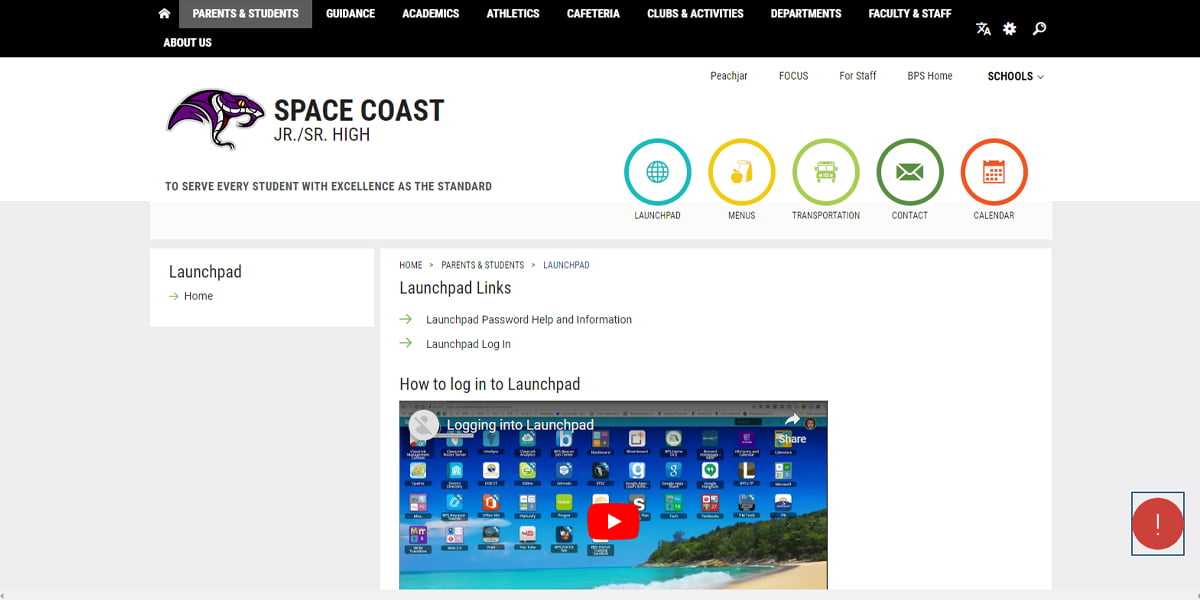Follow the For Staff link
Viewport: 1200px width, 600px height.
[858, 76]
